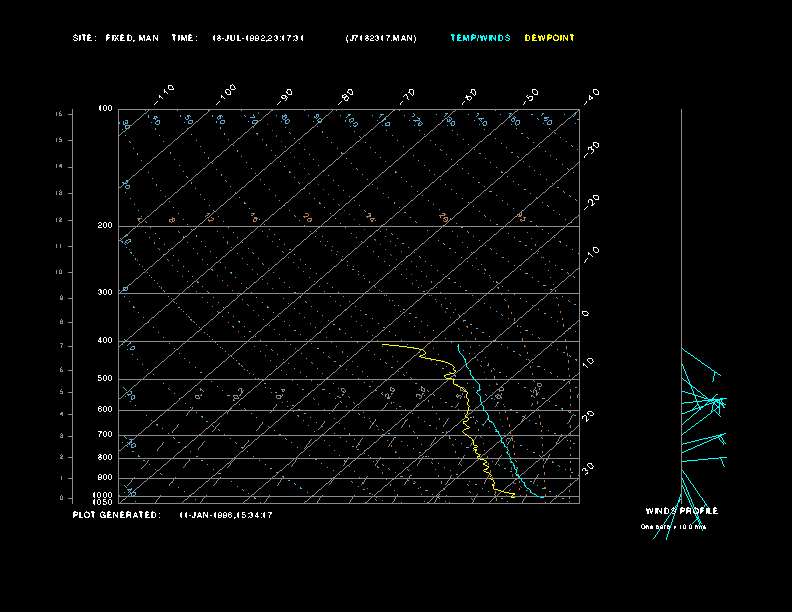Click the -40 temperature label at top-right corner
This screenshot has width=792, height=612.
[x=592, y=96]
